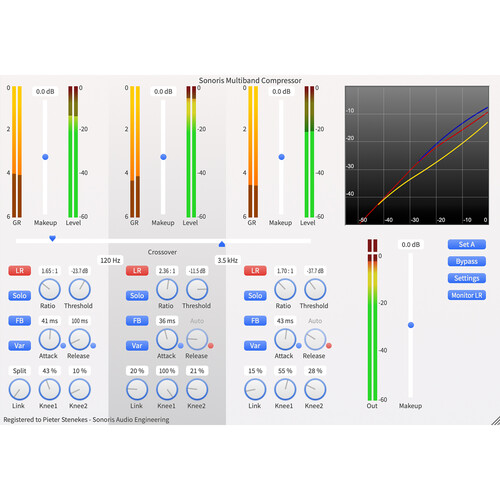The height and width of the screenshot is (500, 500).
Task: Click the high band Attack knob
Action: pos(285,339)
